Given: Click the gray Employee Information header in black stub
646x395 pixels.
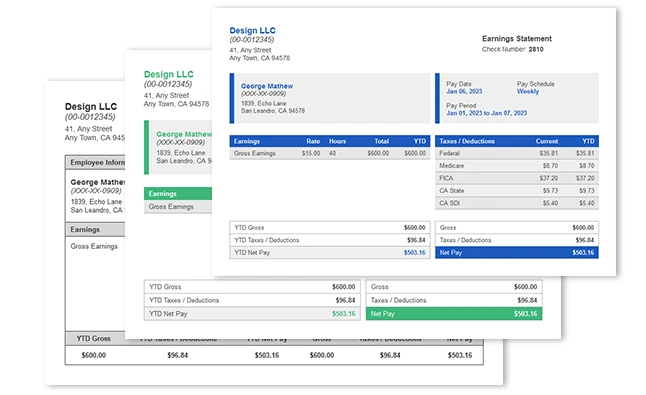Looking at the screenshot, I should (95, 162).
